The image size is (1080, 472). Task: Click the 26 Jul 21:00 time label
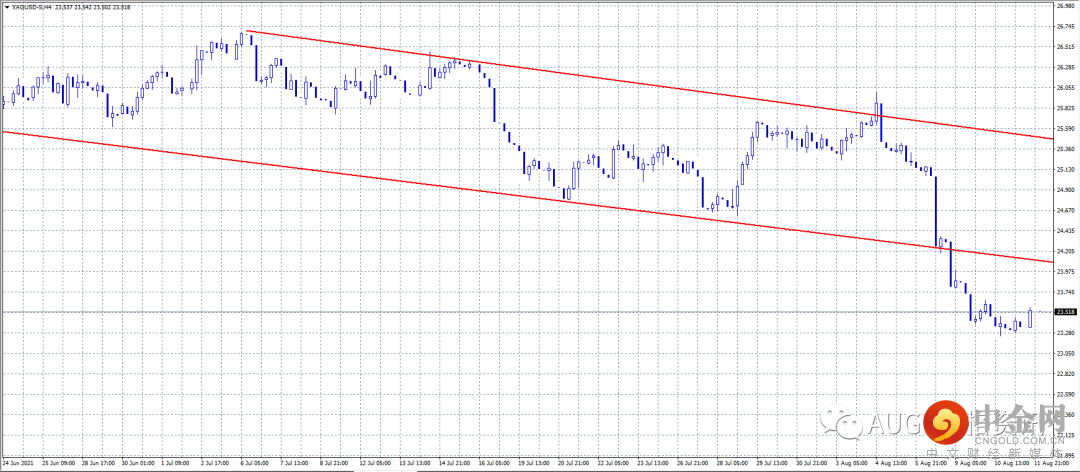point(692,463)
